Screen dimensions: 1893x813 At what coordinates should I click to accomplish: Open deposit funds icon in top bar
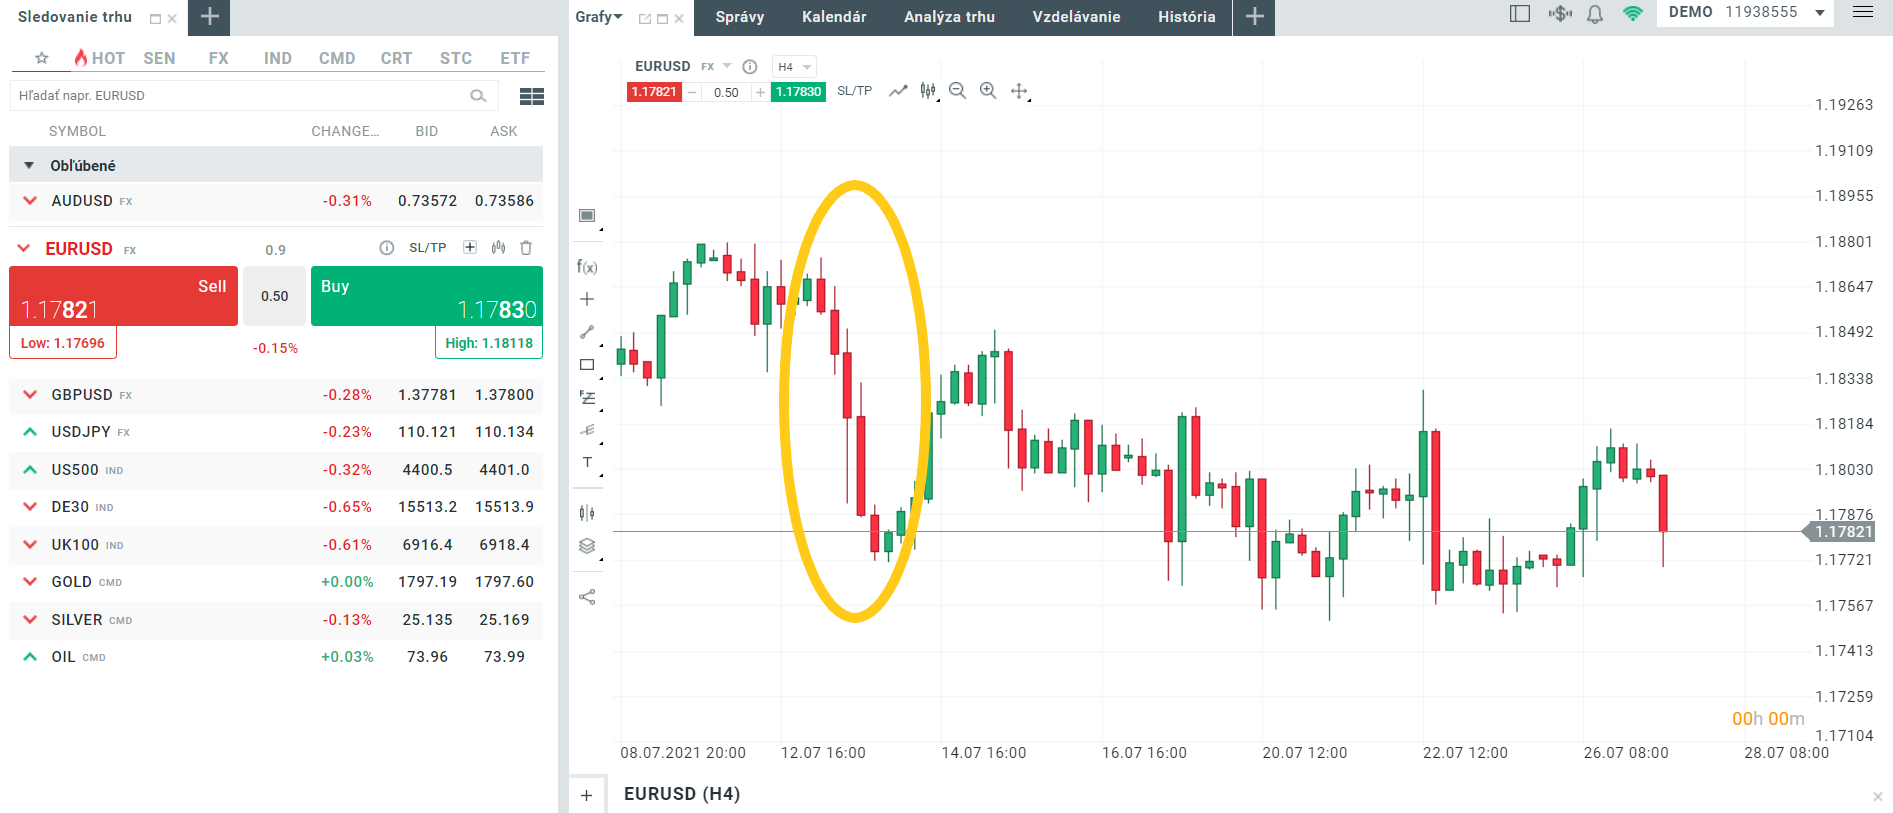tap(1560, 14)
